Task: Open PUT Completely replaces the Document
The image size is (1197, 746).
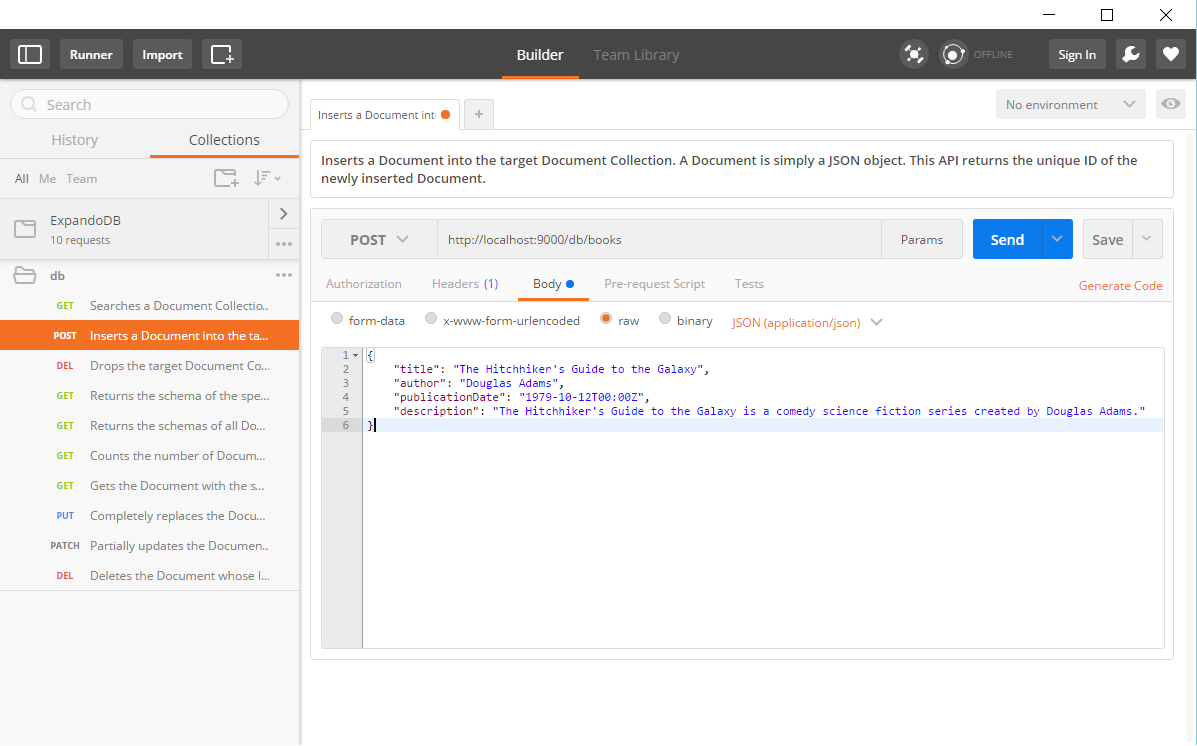Action: (x=150, y=515)
